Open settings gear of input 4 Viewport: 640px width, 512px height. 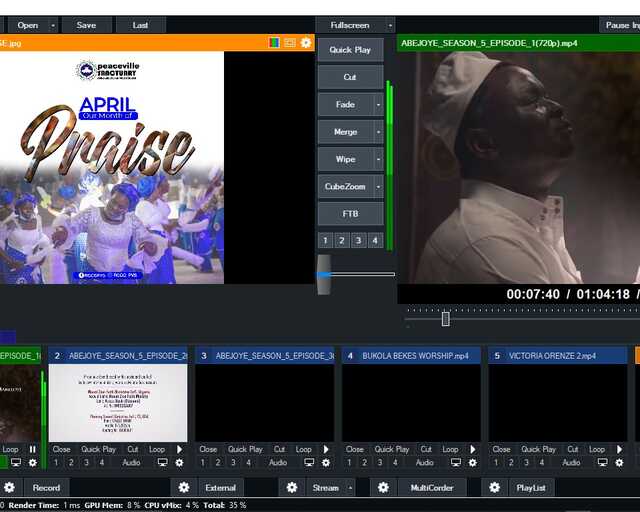pos(473,463)
